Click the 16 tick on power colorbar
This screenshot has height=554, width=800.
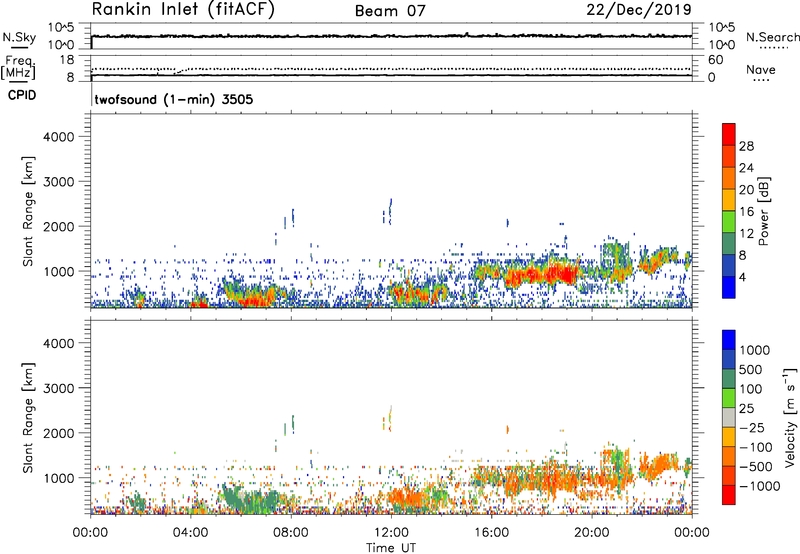tap(746, 212)
